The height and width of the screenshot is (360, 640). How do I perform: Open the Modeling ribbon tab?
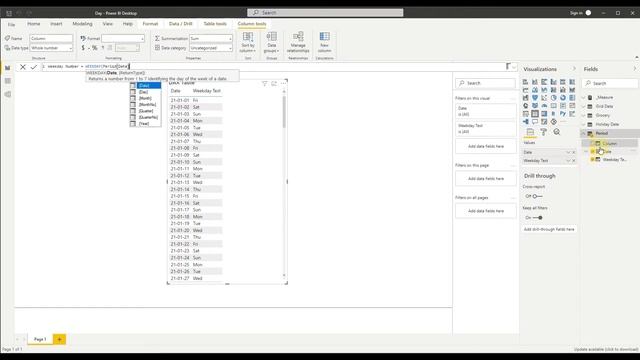pos(82,24)
